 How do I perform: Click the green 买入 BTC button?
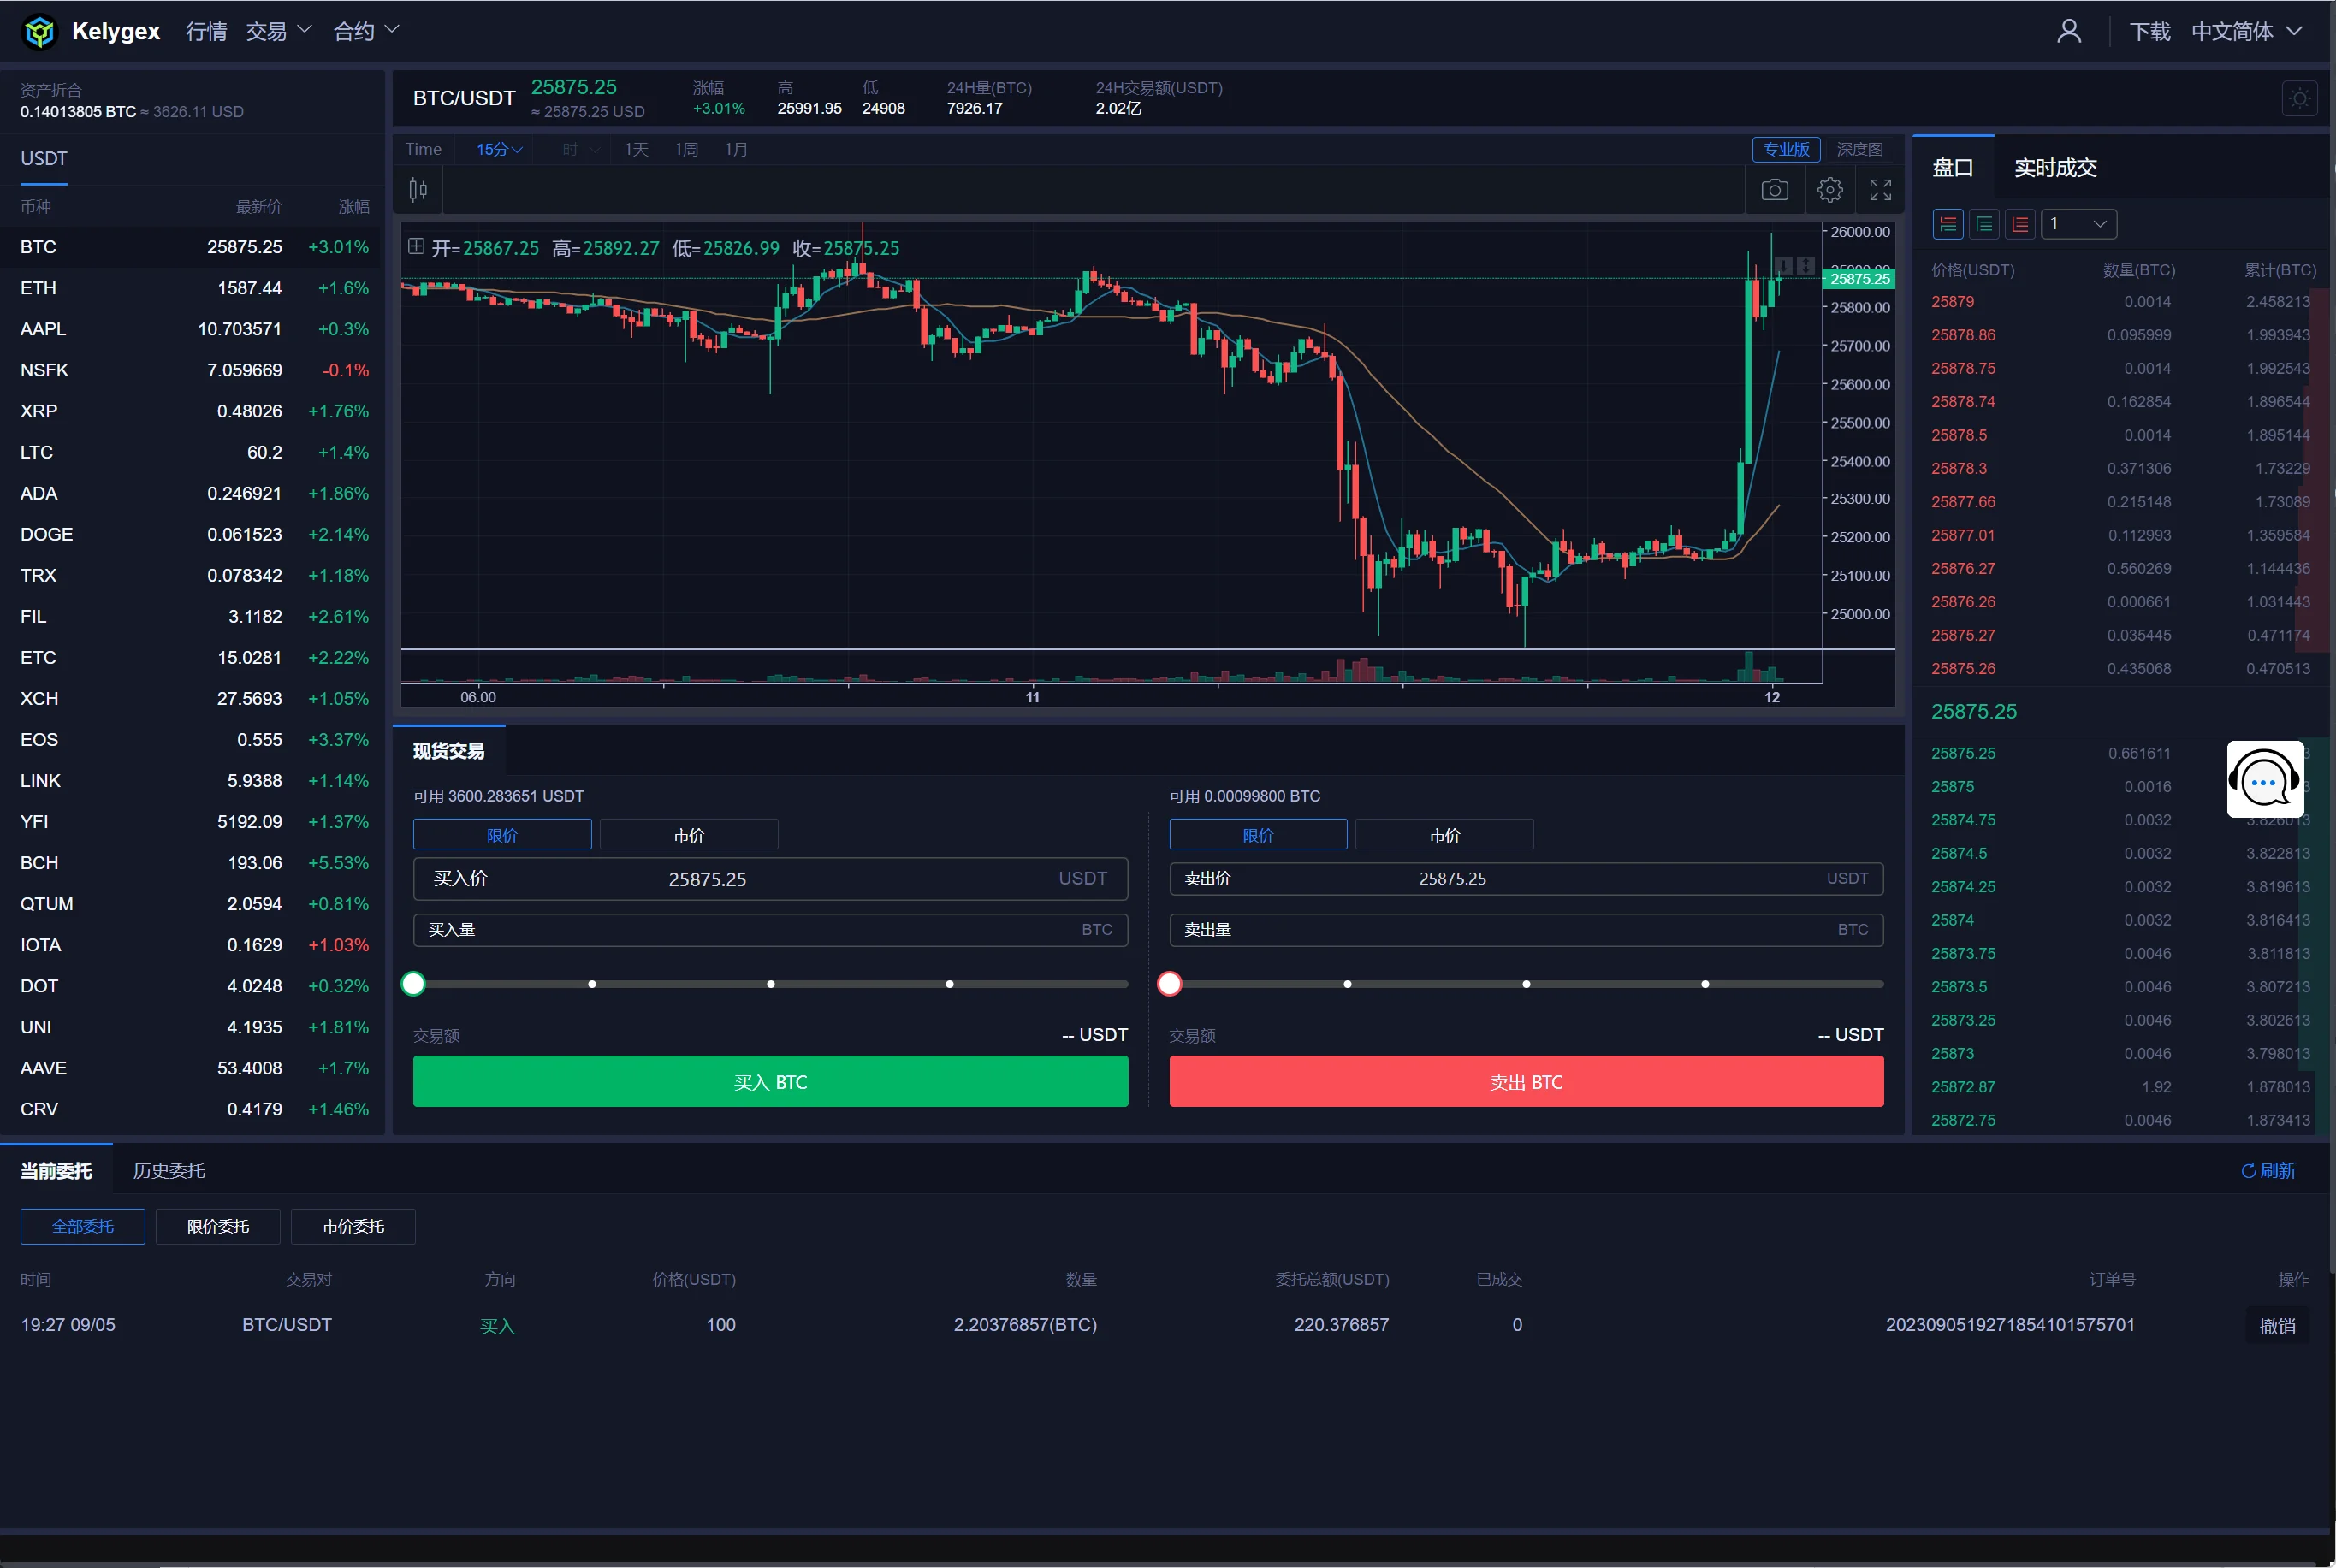point(770,1082)
